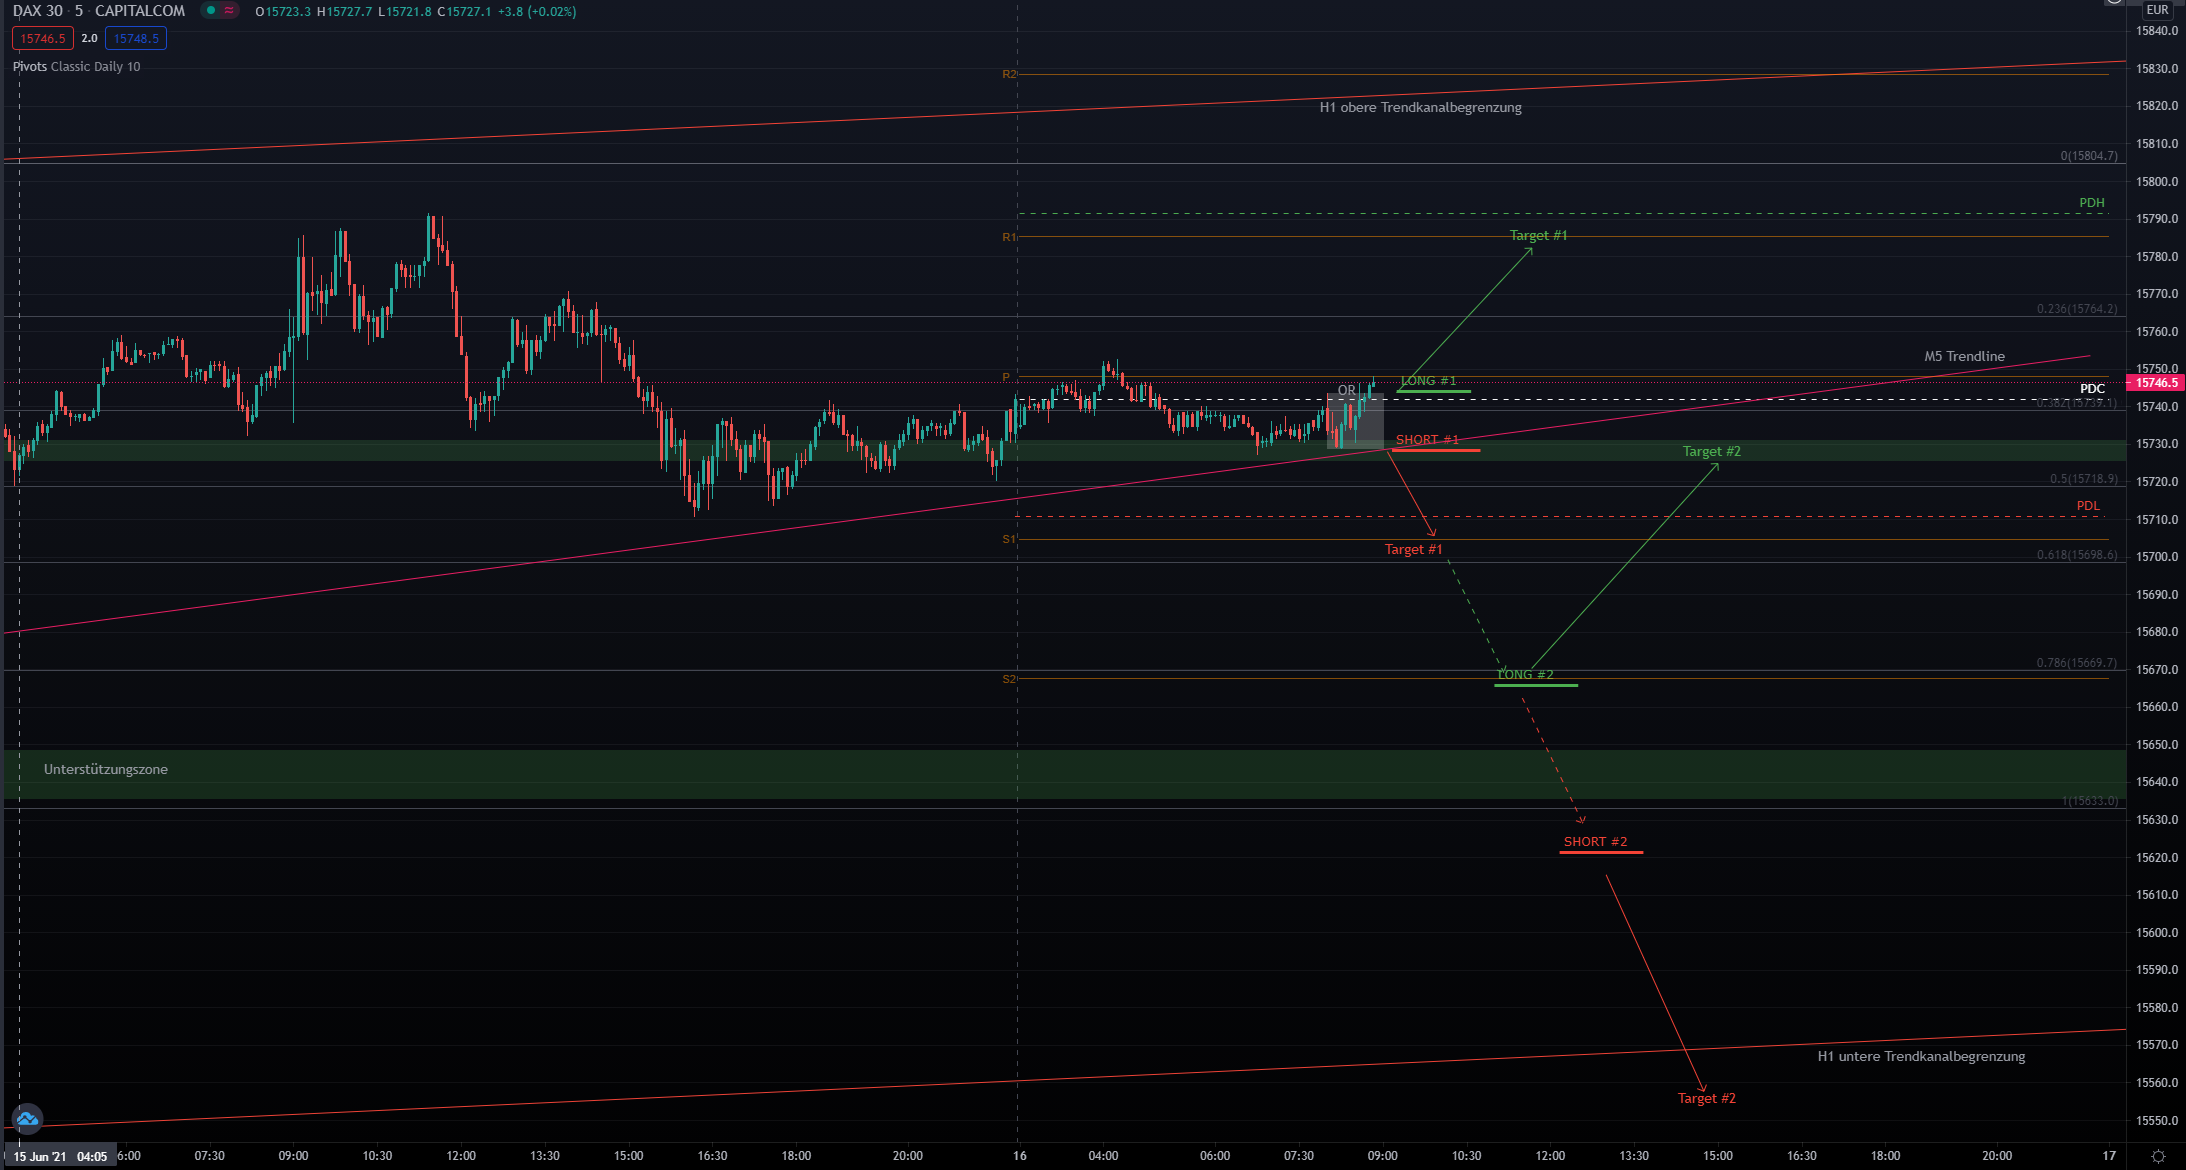Click the LONG #2 label near S2
Screen dimensions: 2186x1170
(x=1525, y=675)
